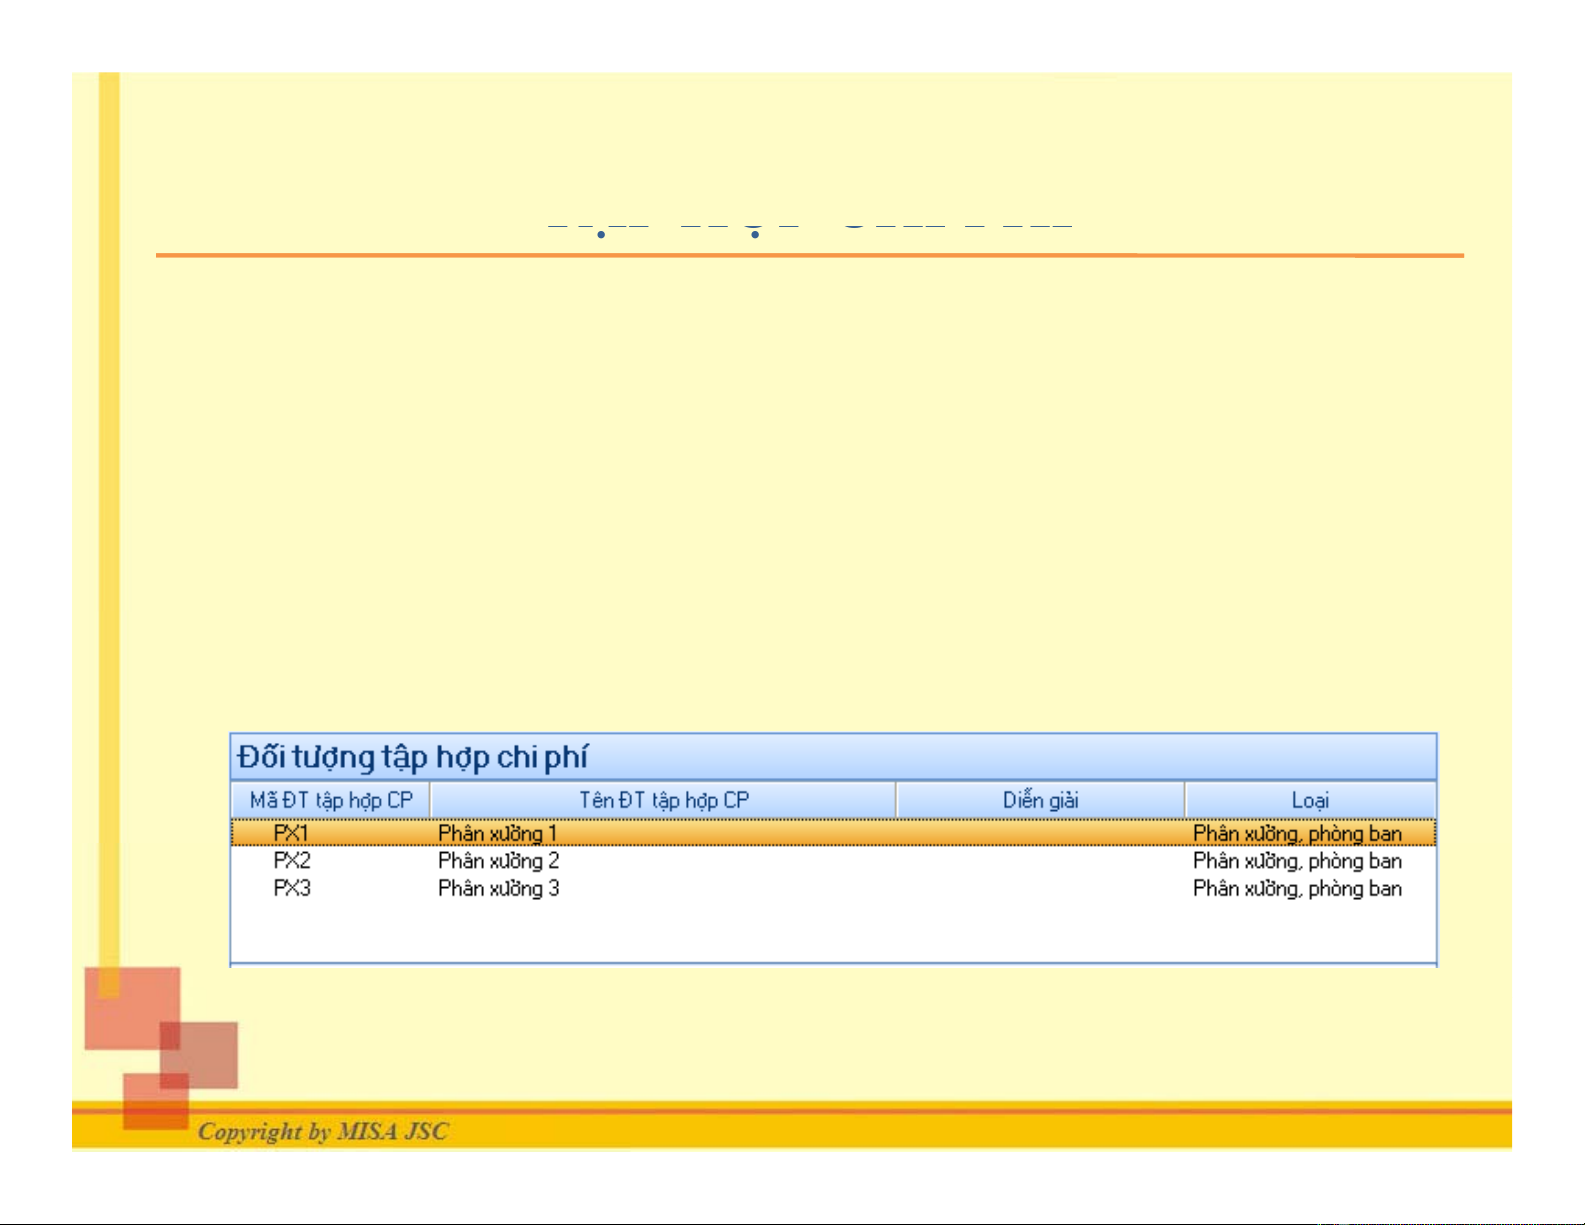Select the PX1 code cell

(292, 833)
